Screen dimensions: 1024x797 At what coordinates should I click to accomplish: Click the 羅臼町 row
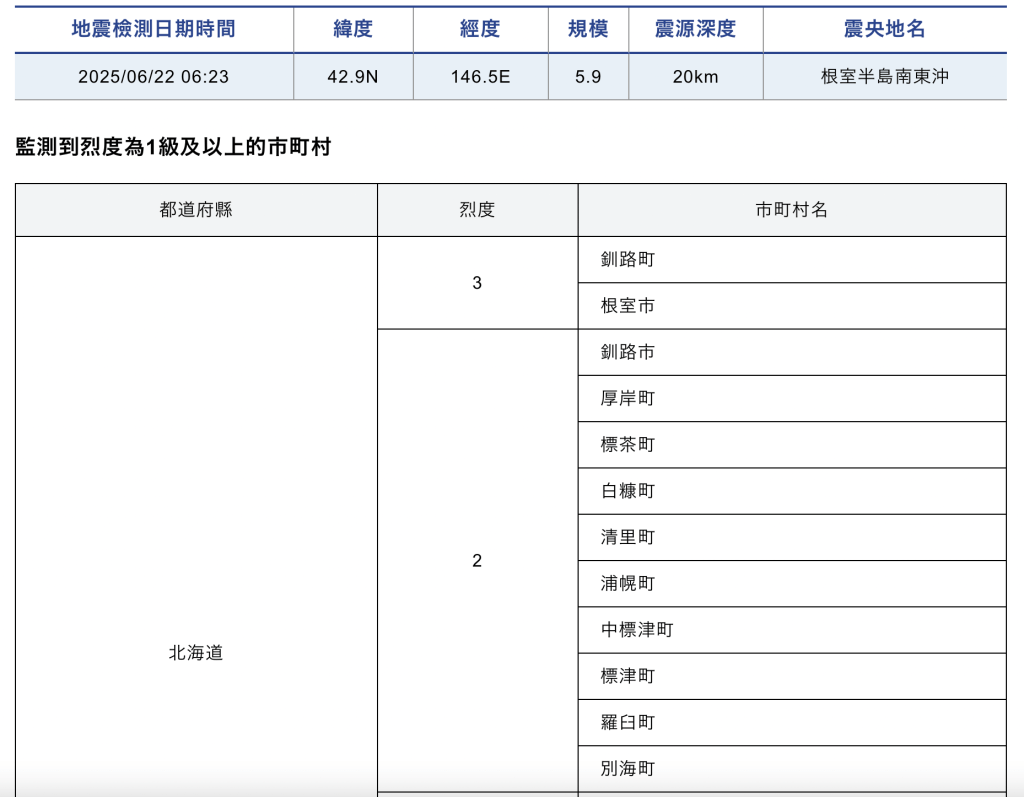pyautogui.click(x=792, y=723)
